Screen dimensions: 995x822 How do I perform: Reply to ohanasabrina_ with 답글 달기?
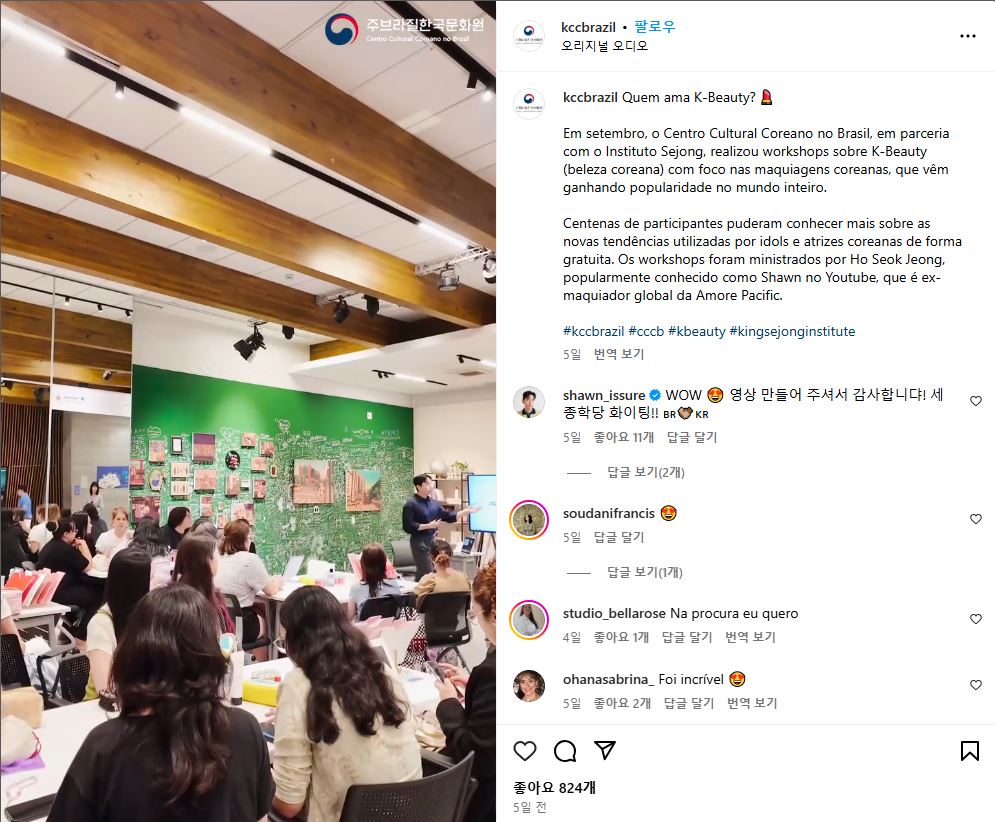point(689,703)
